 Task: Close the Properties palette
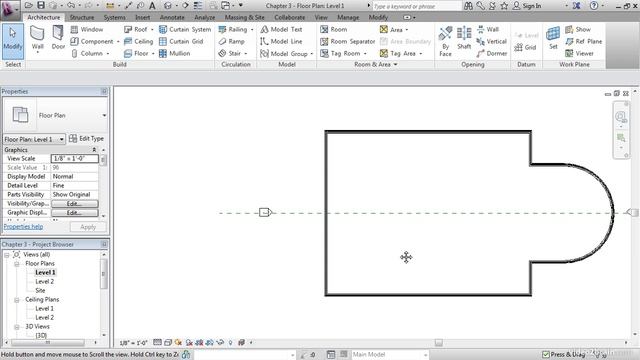click(x=104, y=91)
